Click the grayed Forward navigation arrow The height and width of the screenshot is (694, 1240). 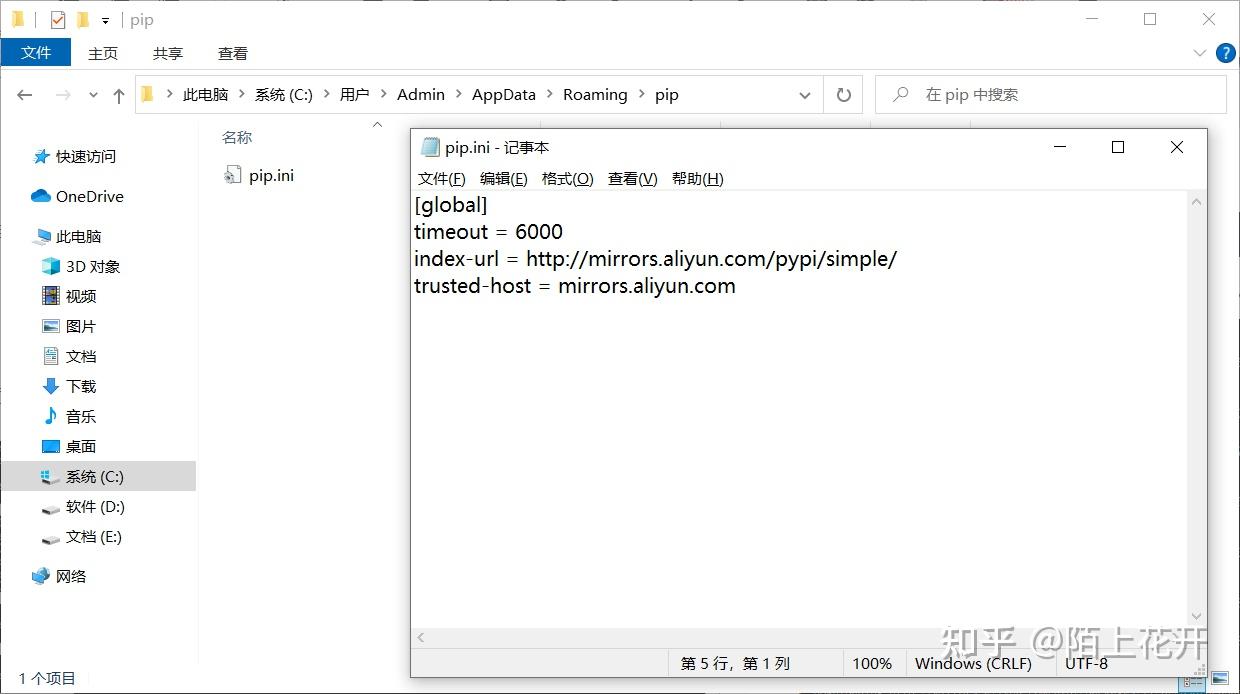click(x=58, y=94)
